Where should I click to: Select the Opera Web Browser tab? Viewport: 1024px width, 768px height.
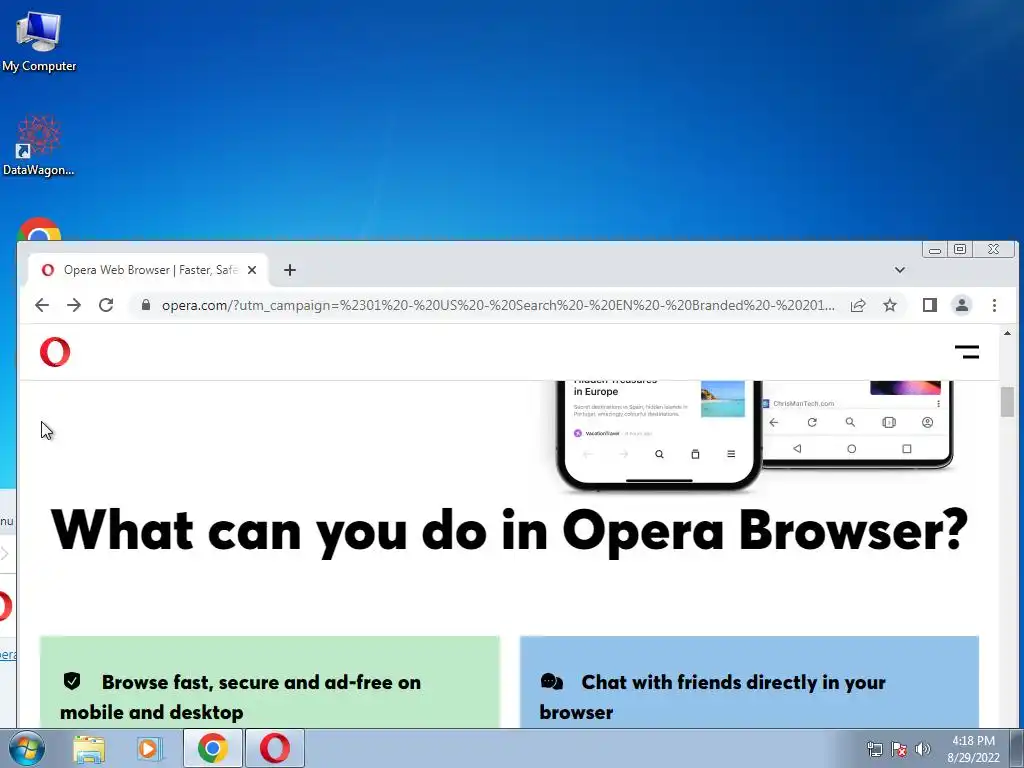click(x=148, y=270)
